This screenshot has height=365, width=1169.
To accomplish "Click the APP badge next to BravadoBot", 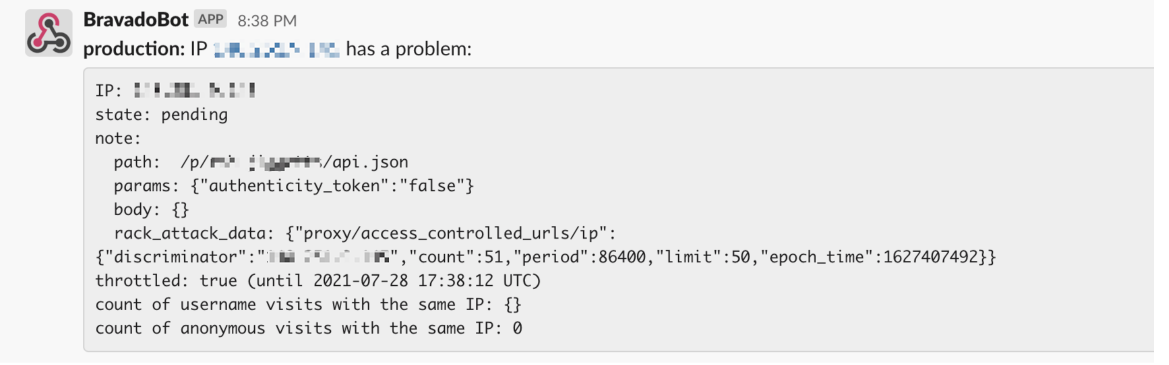I will tap(210, 19).
